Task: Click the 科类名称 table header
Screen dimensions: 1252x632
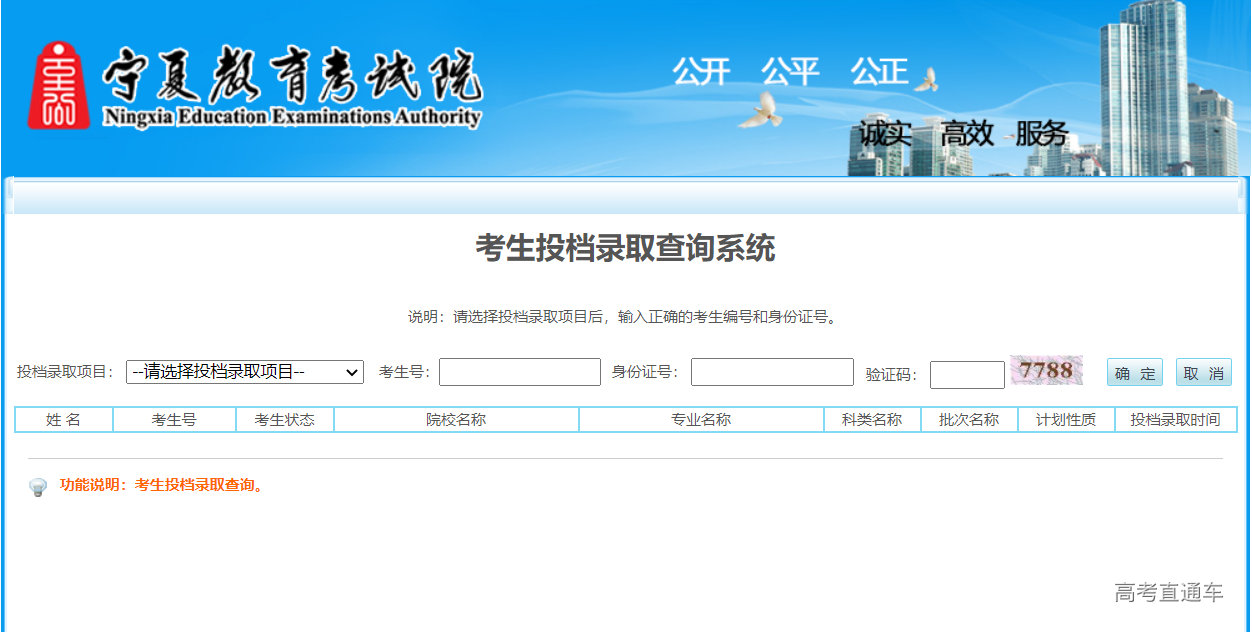Action: pyautogui.click(x=872, y=420)
